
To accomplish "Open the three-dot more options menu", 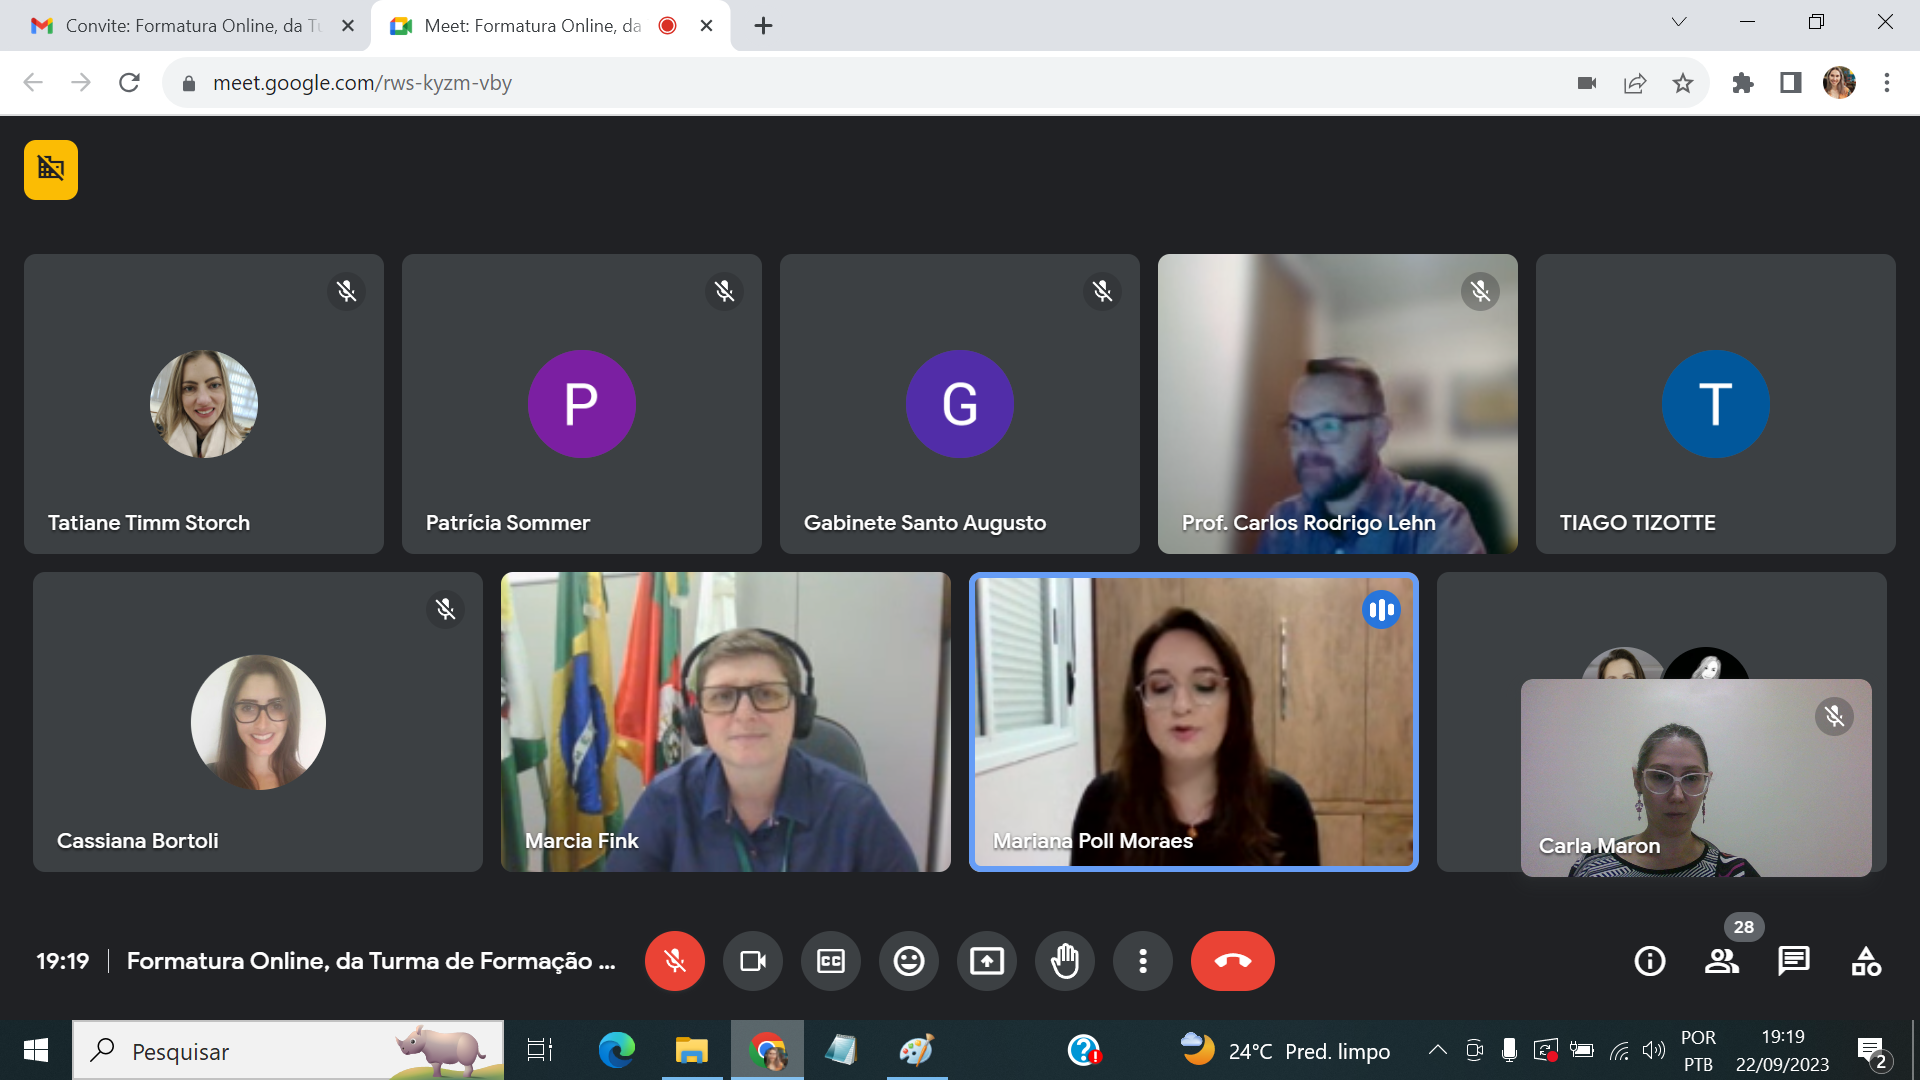I will (x=1142, y=961).
